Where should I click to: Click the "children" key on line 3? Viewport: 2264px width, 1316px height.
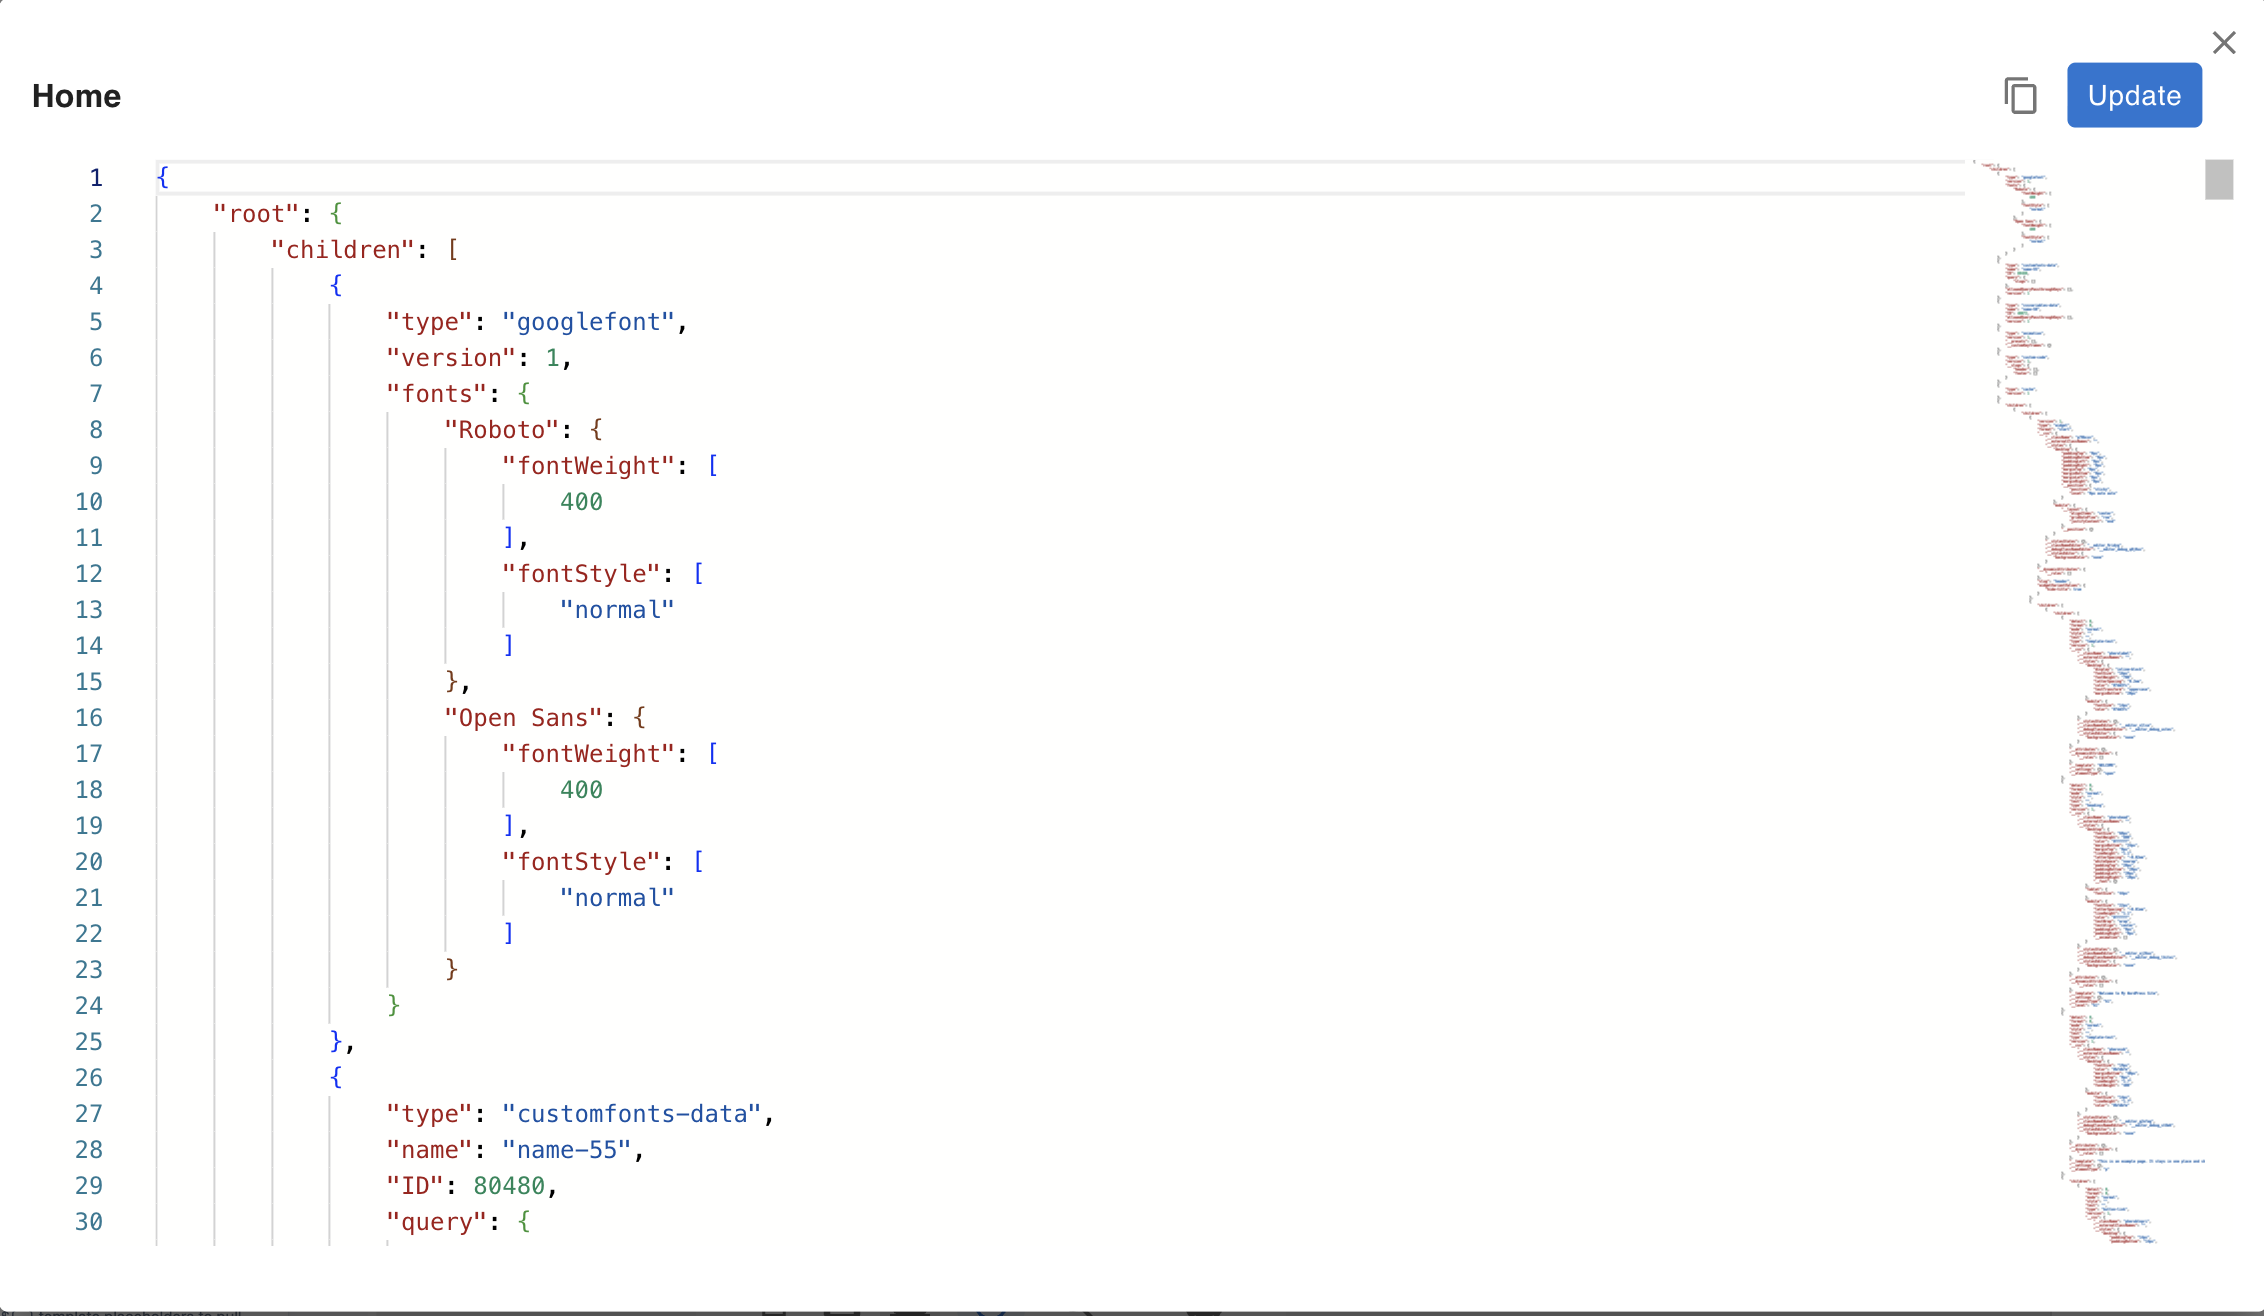click(x=343, y=250)
